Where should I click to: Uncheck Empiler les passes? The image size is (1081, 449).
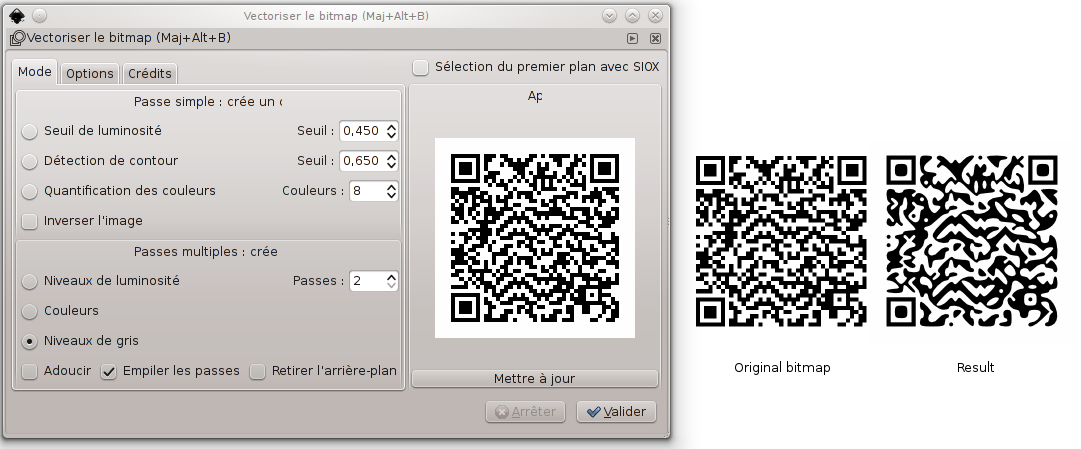tap(108, 372)
